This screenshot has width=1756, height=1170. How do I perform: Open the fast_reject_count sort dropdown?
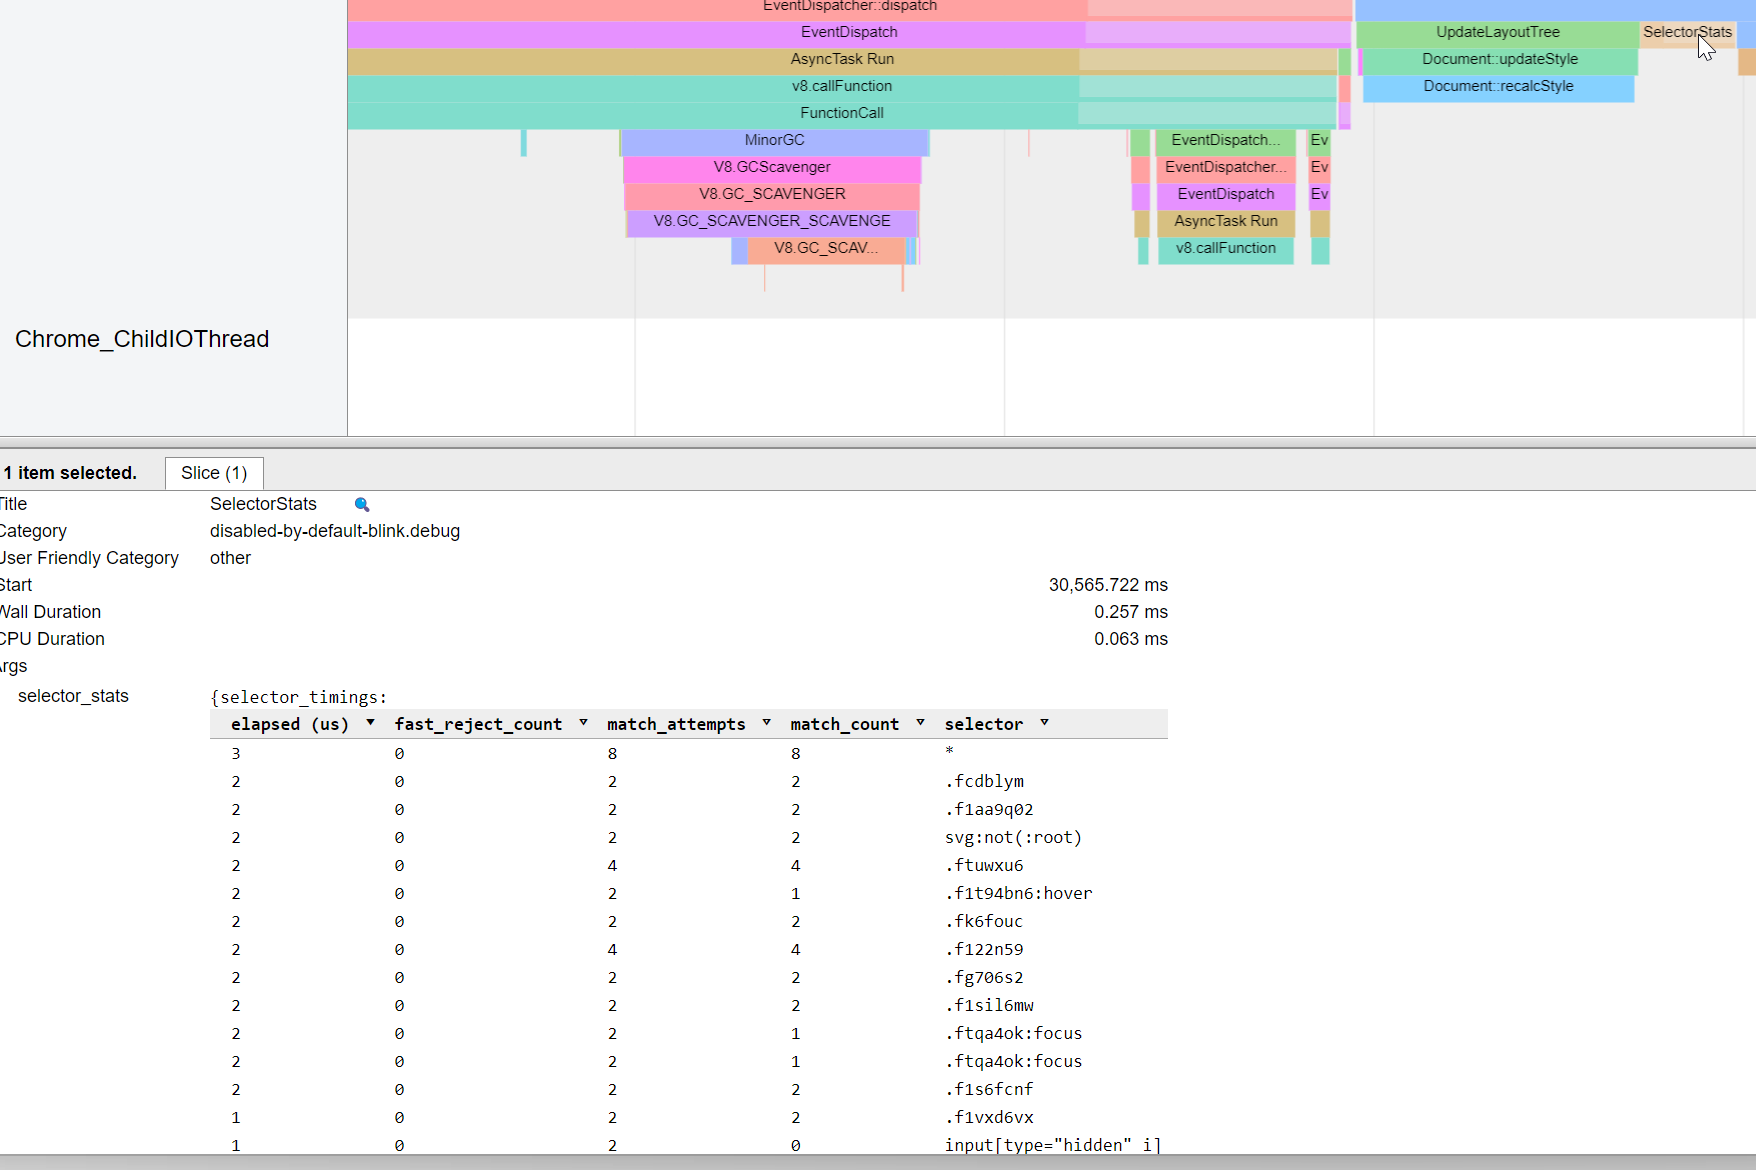584,722
